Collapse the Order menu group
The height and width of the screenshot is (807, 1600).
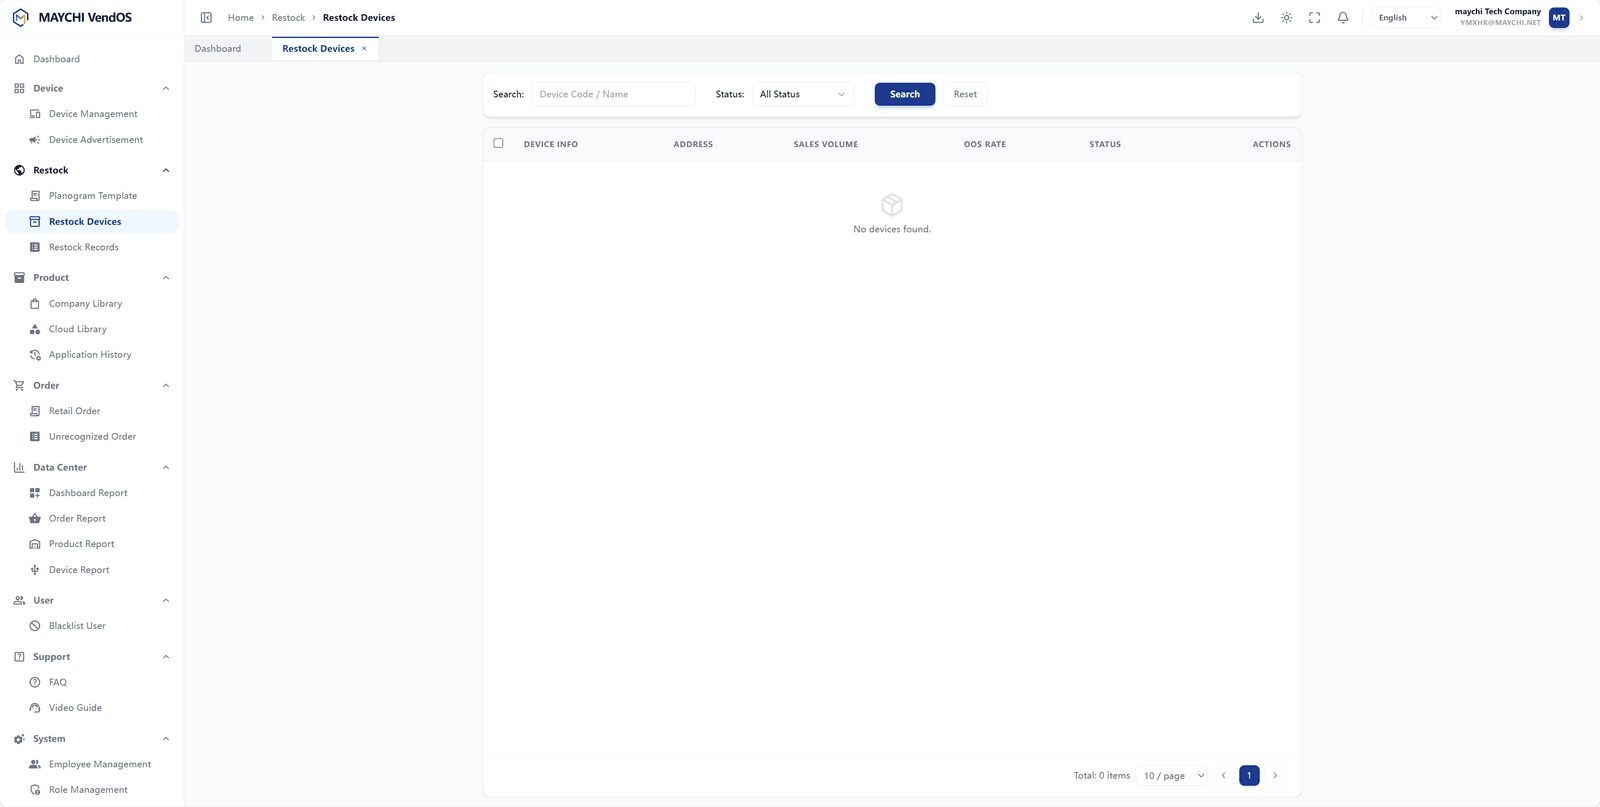[166, 385]
